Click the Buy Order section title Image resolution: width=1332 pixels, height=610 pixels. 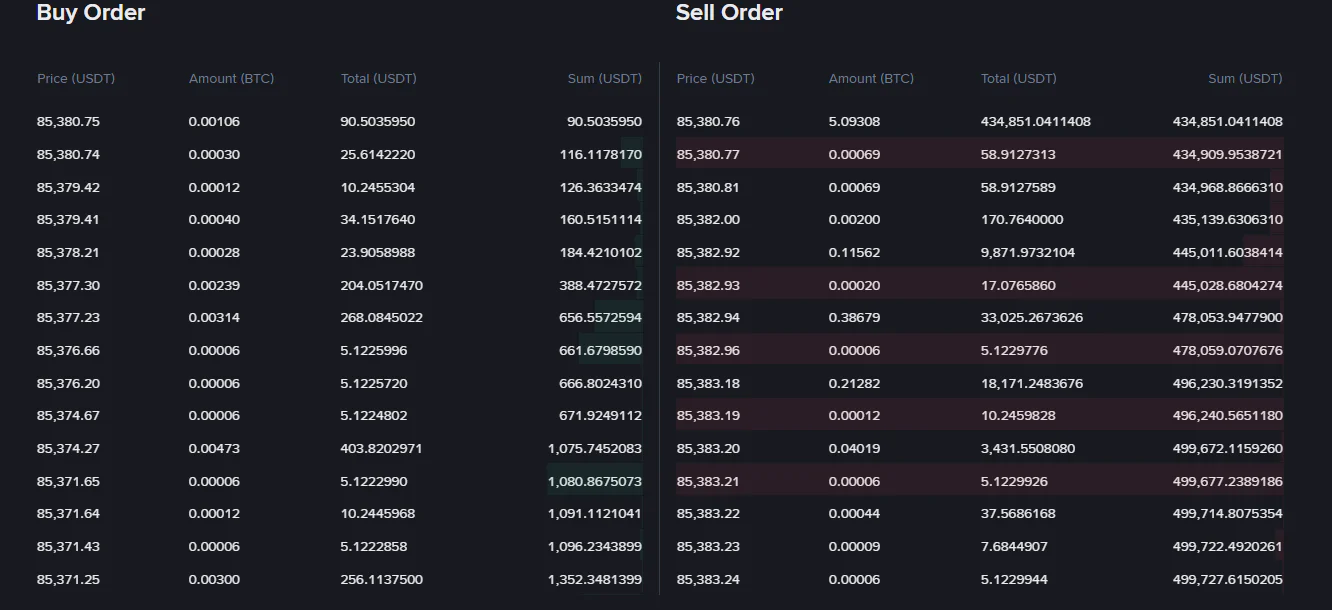point(90,13)
